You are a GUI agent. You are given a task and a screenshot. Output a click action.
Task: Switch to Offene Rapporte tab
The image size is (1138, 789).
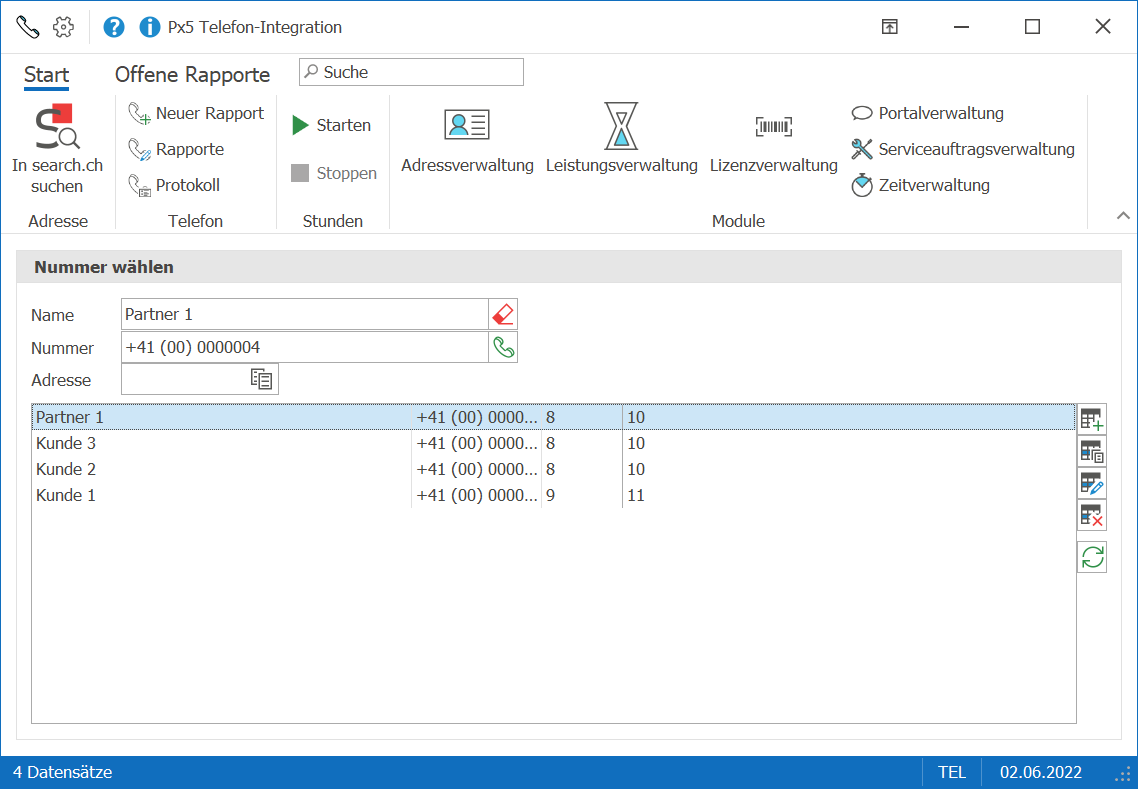192,75
